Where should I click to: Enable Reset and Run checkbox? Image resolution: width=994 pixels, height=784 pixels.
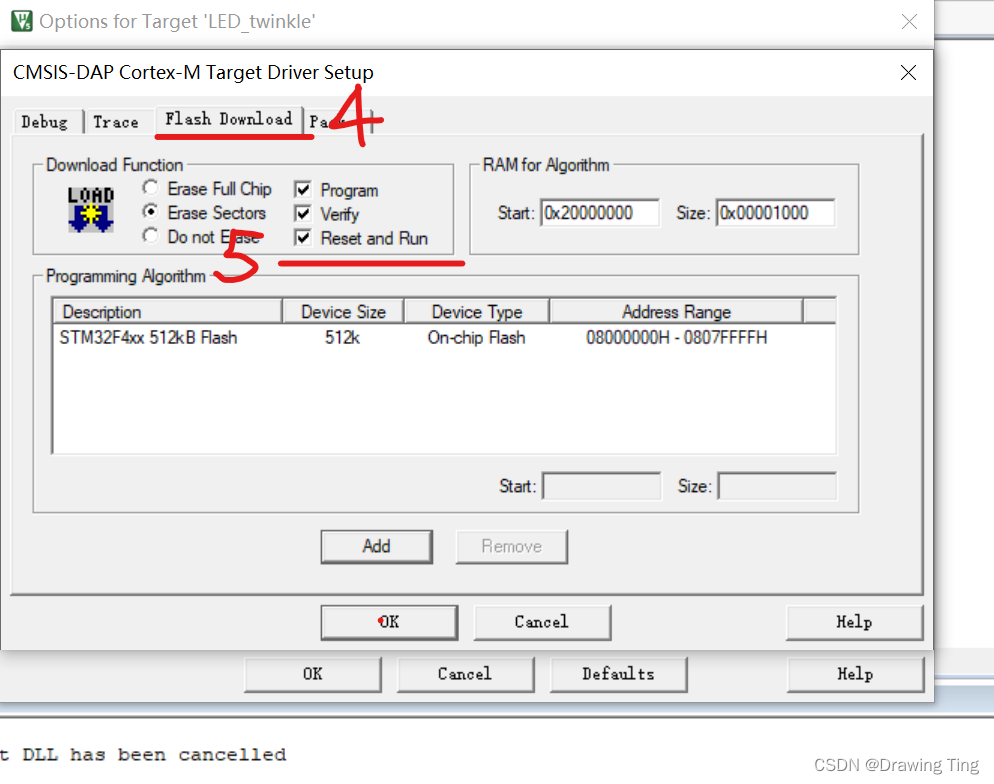303,238
